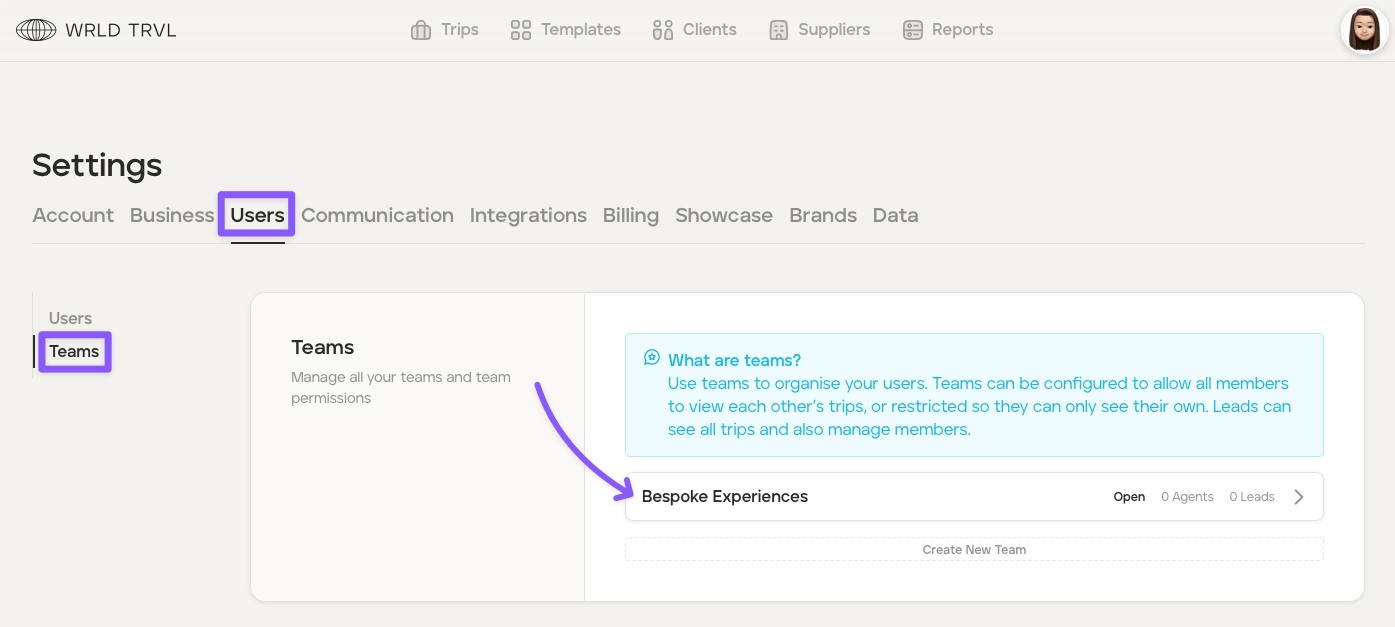Switch to the Account settings tab

[73, 215]
